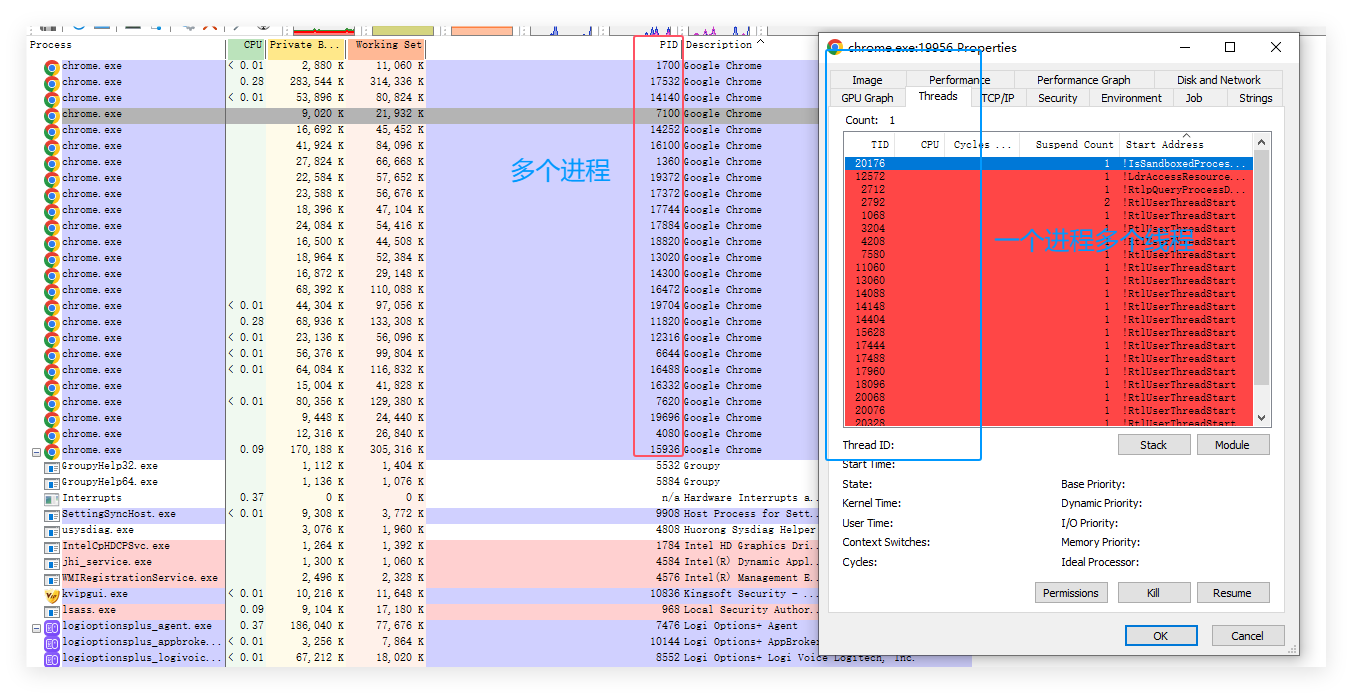Click the Chrome icon of the PID 16100 process
Viewport: 1352px width, 693px height.
(x=51, y=147)
